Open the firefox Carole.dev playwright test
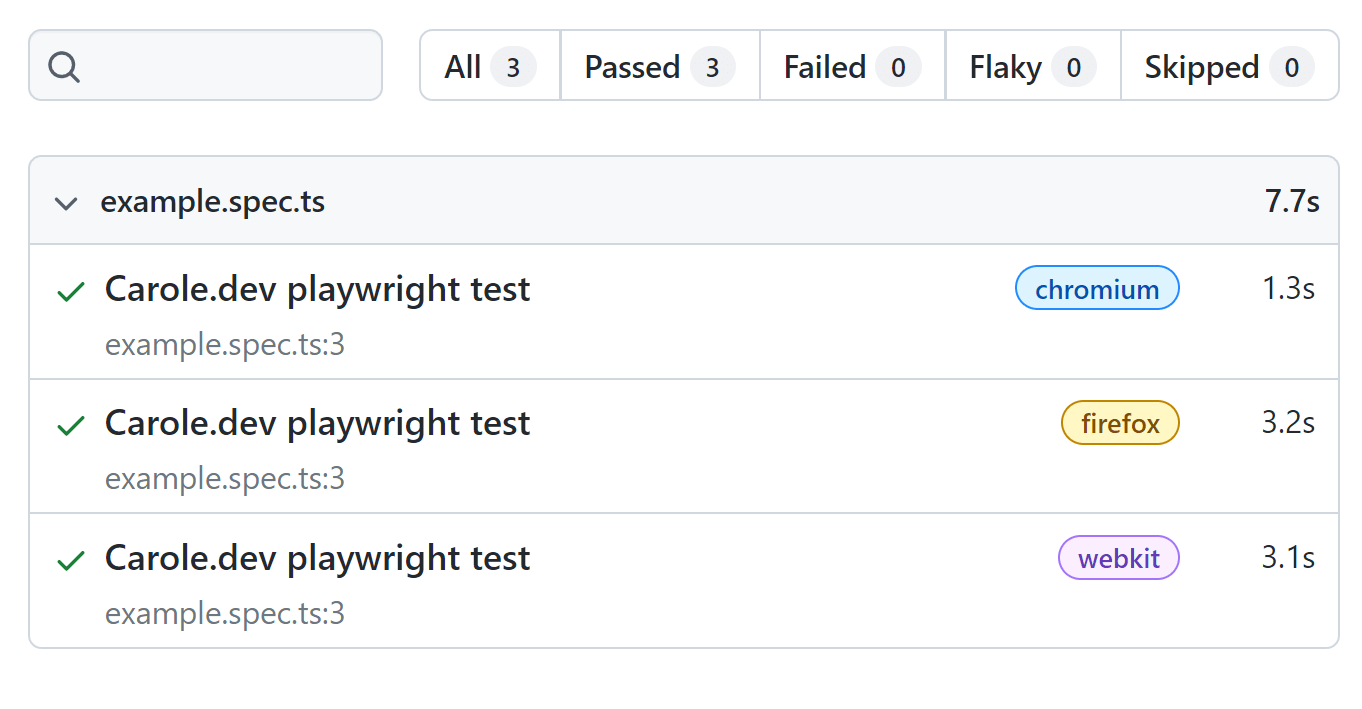Viewport: 1362px width, 709px height. 317,423
